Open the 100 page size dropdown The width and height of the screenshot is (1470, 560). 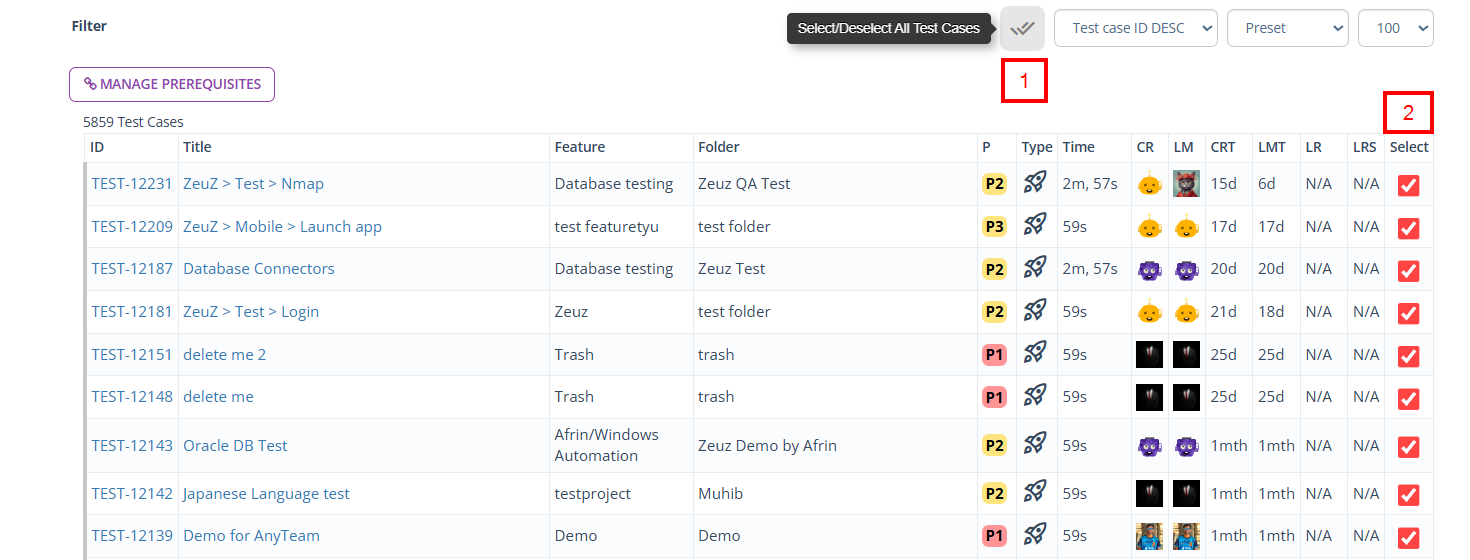(1395, 28)
